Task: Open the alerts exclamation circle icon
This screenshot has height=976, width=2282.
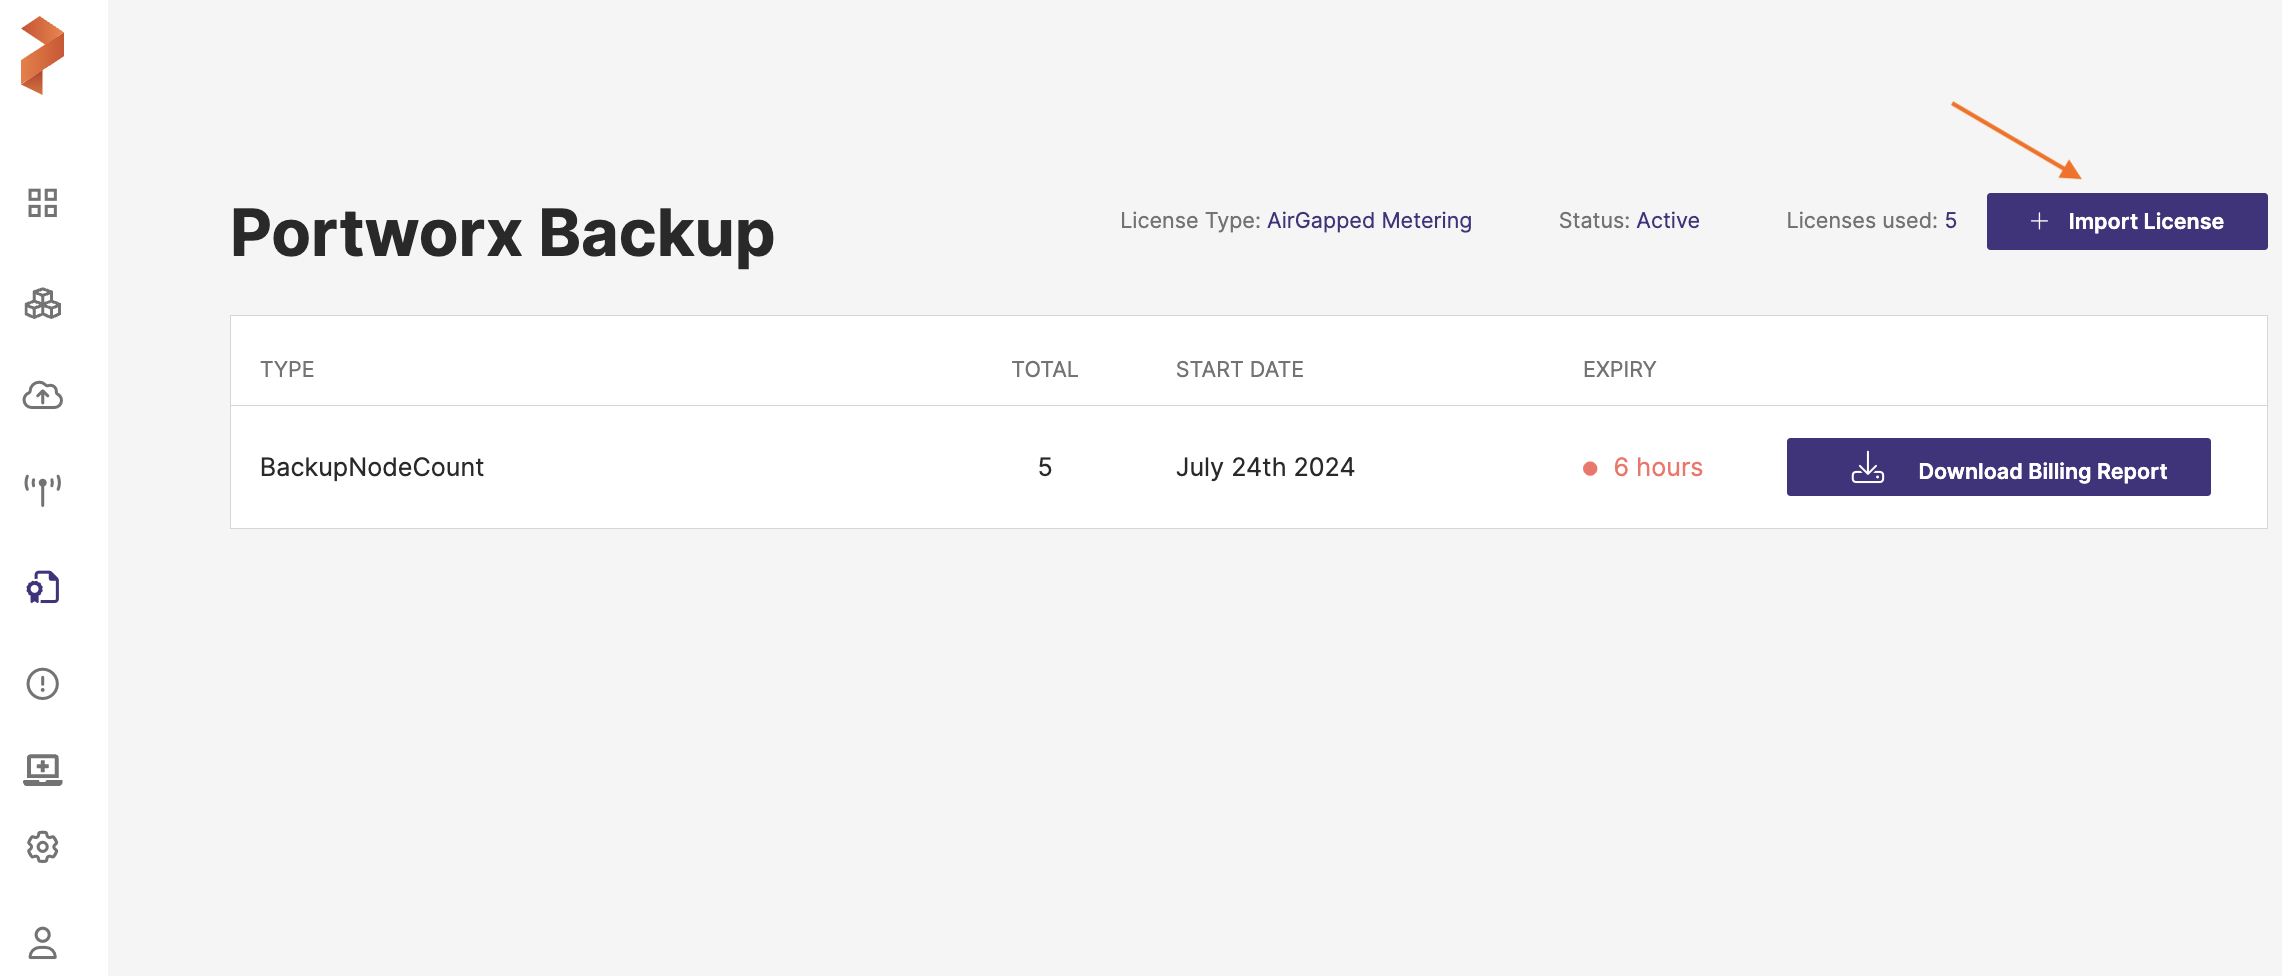Action: tap(42, 684)
